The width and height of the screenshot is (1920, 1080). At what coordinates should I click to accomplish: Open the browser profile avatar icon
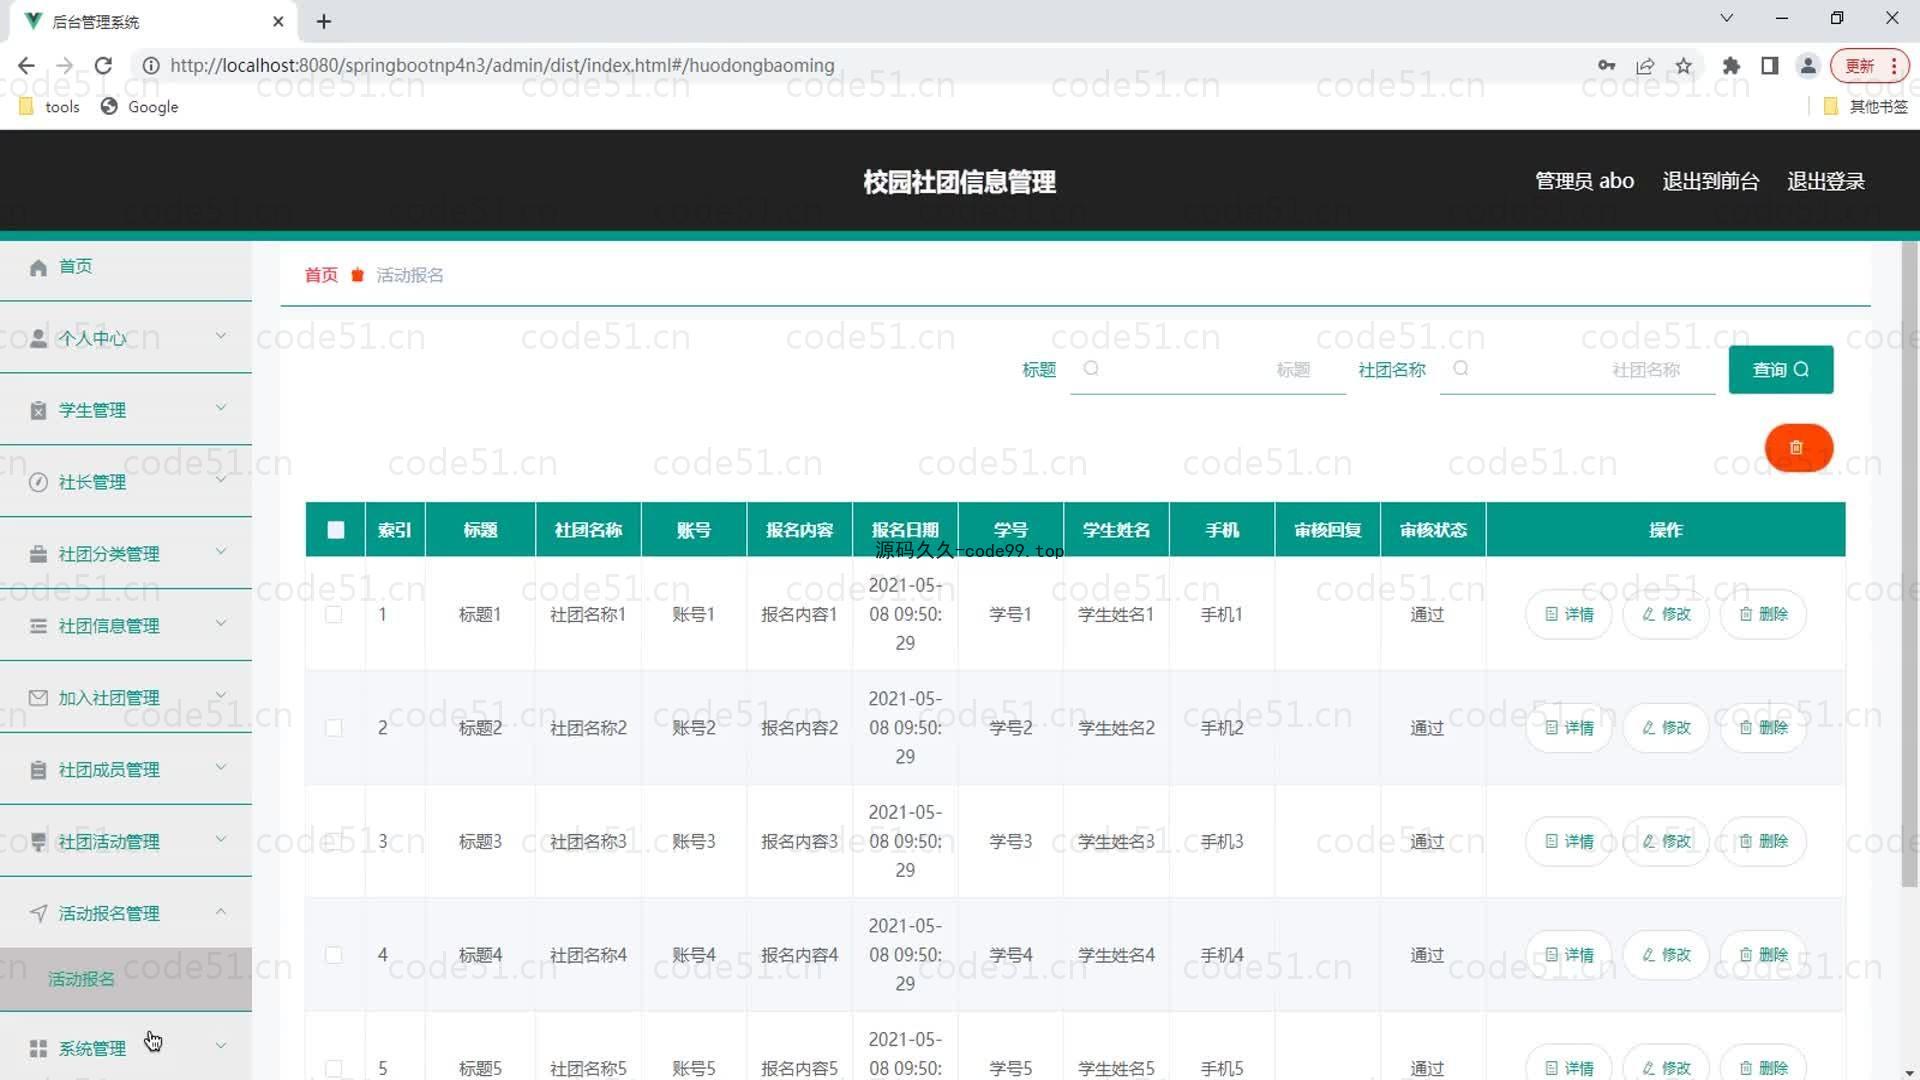[1808, 65]
